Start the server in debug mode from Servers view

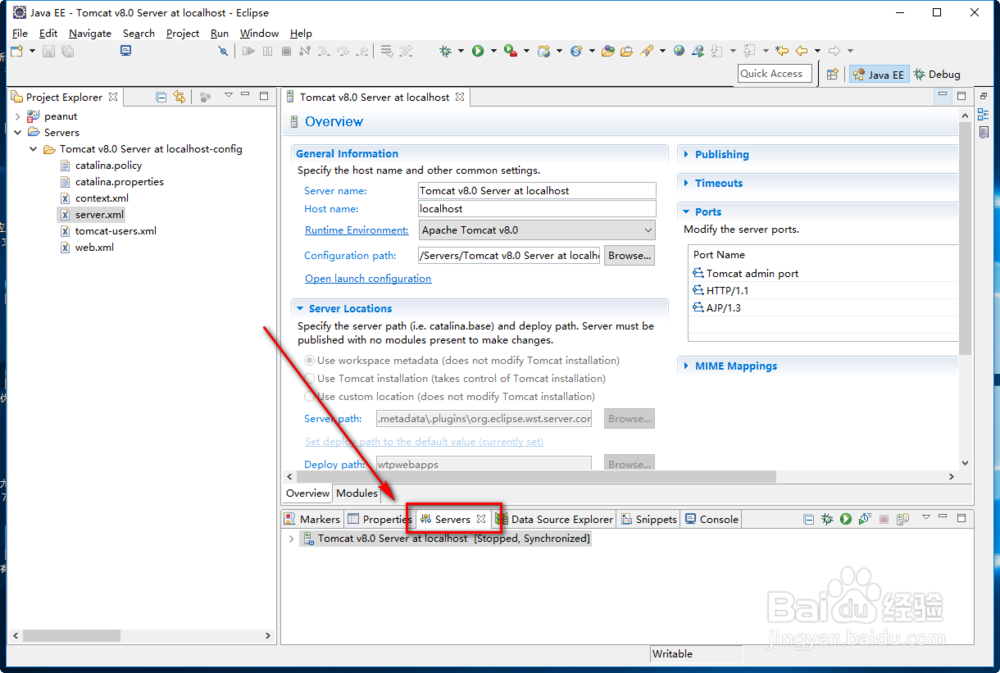tap(827, 519)
